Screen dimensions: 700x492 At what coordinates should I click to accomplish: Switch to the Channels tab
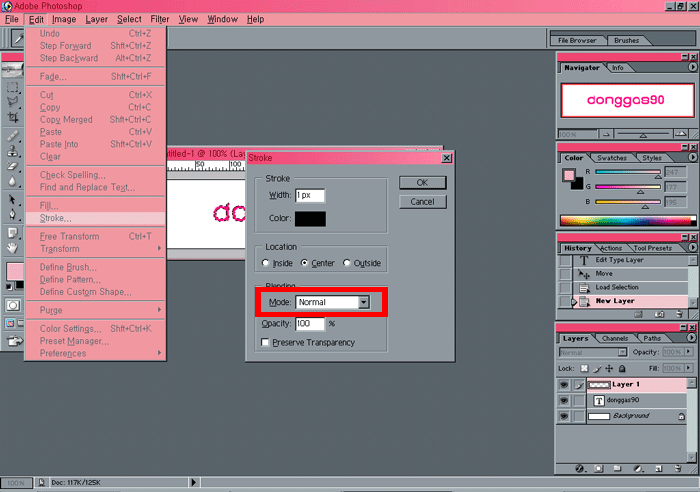point(614,338)
